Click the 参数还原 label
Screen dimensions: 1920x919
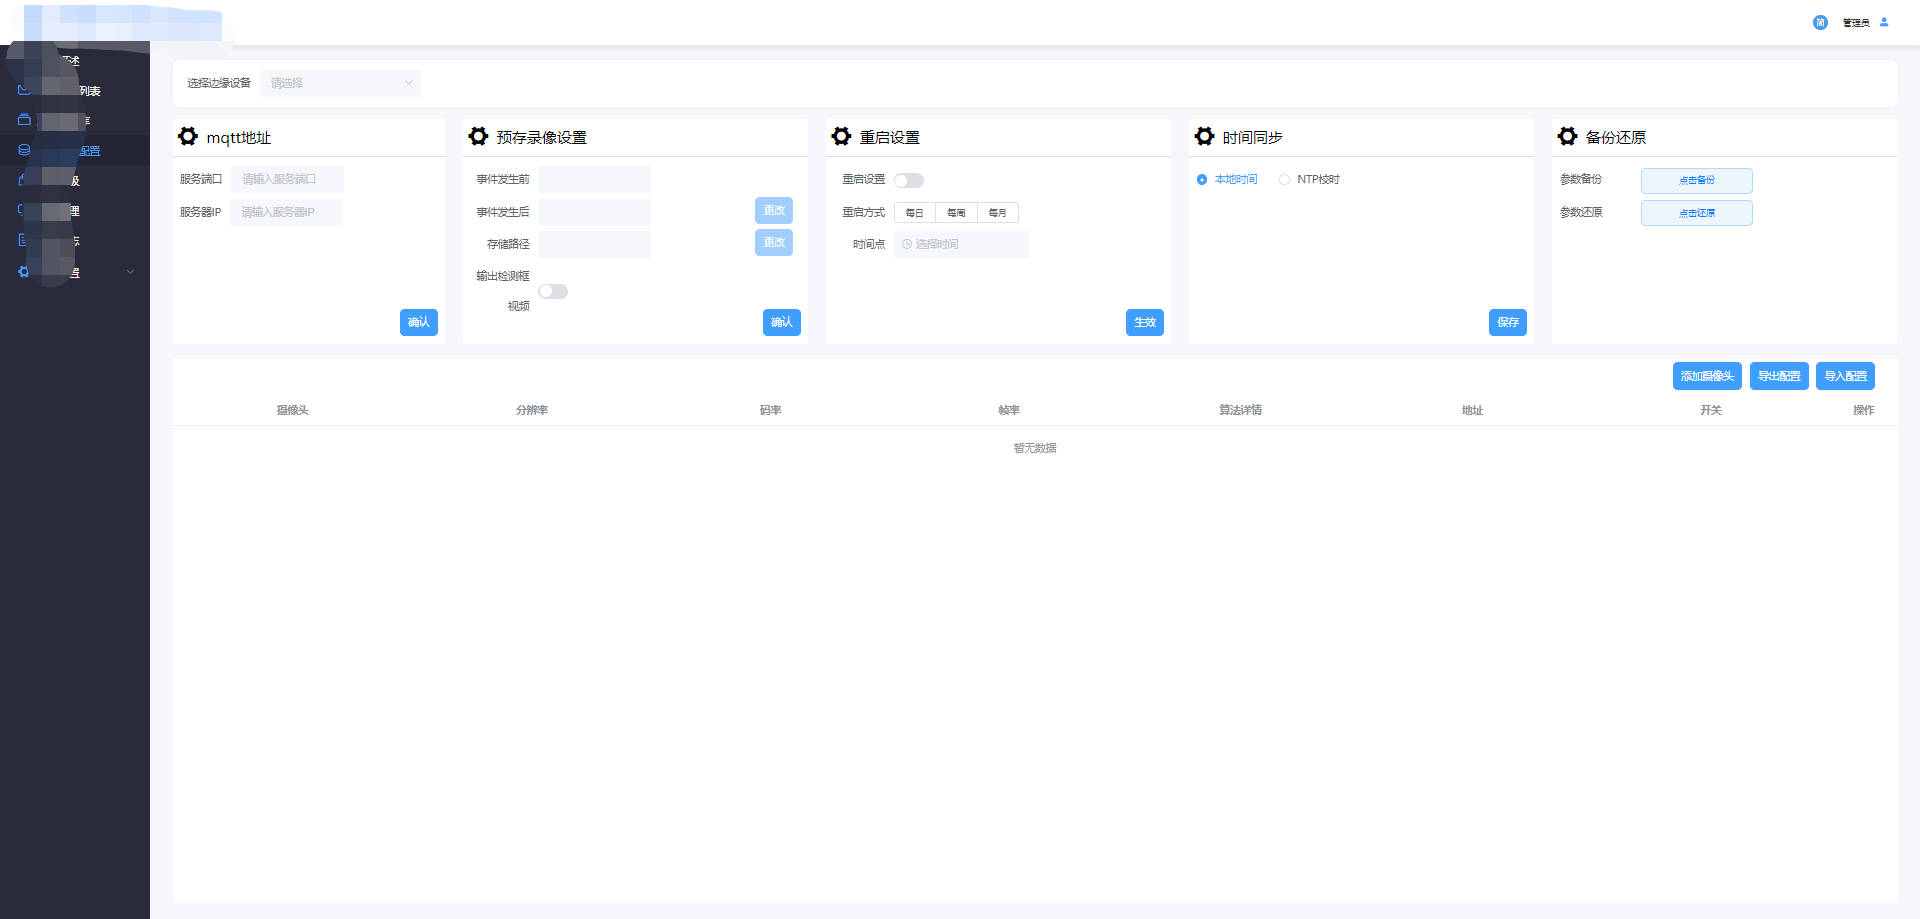coord(1581,212)
